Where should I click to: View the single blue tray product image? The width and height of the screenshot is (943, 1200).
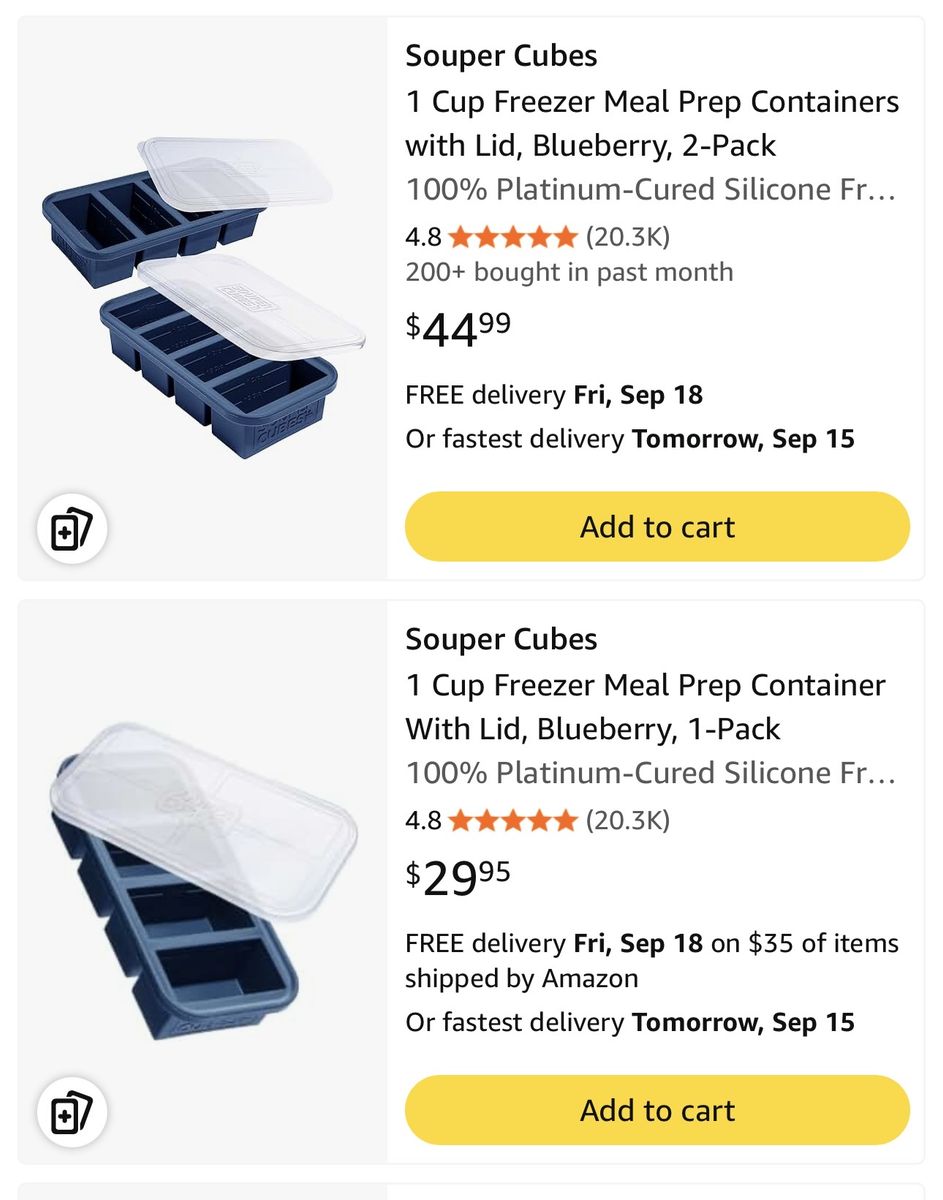pyautogui.click(x=190, y=882)
